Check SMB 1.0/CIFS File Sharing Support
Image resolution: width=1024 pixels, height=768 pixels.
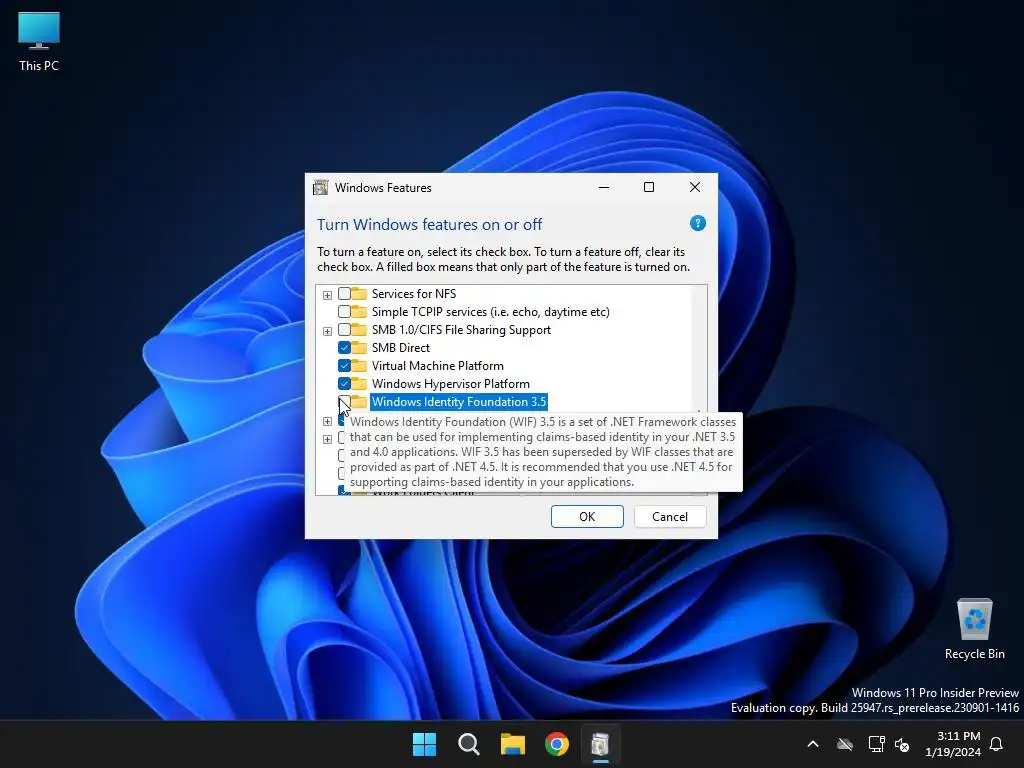pos(344,330)
